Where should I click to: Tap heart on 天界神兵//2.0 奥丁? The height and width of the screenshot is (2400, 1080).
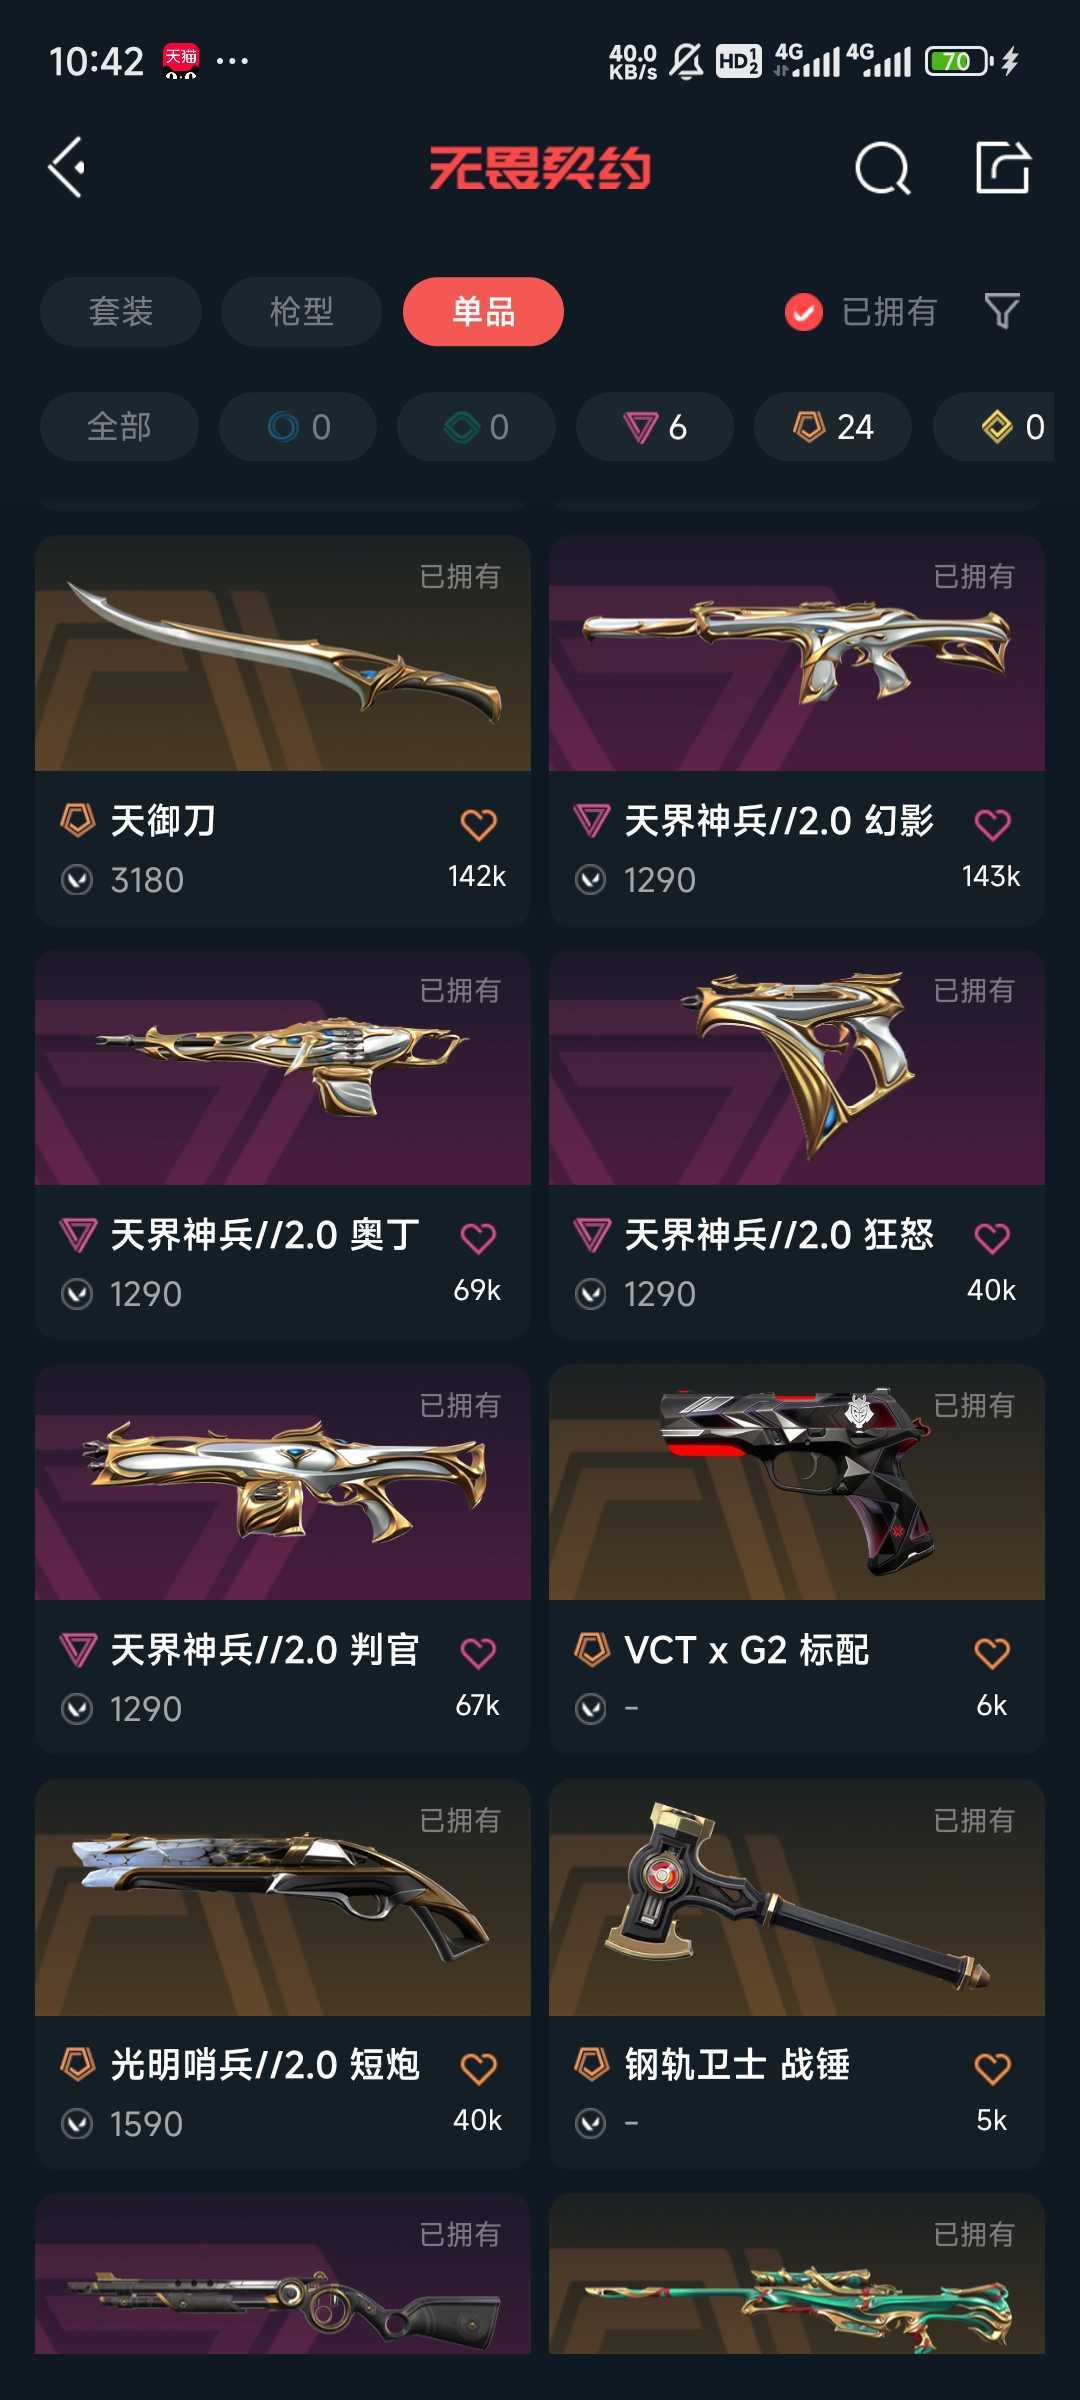(478, 1238)
